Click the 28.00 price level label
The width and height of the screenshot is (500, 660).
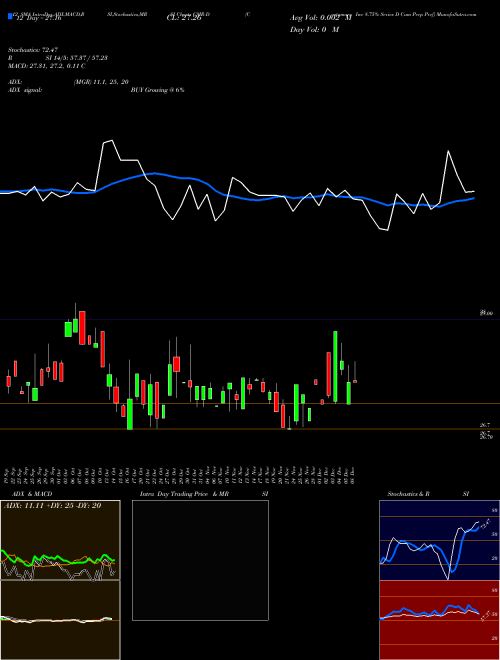point(486,313)
